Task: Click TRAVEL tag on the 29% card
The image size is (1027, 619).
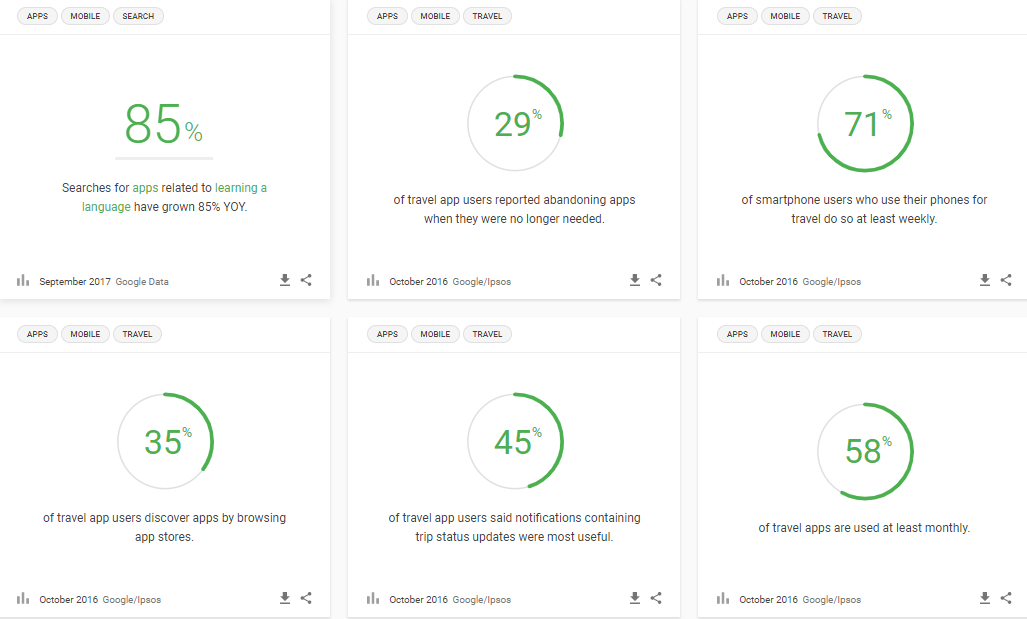Action: (487, 16)
